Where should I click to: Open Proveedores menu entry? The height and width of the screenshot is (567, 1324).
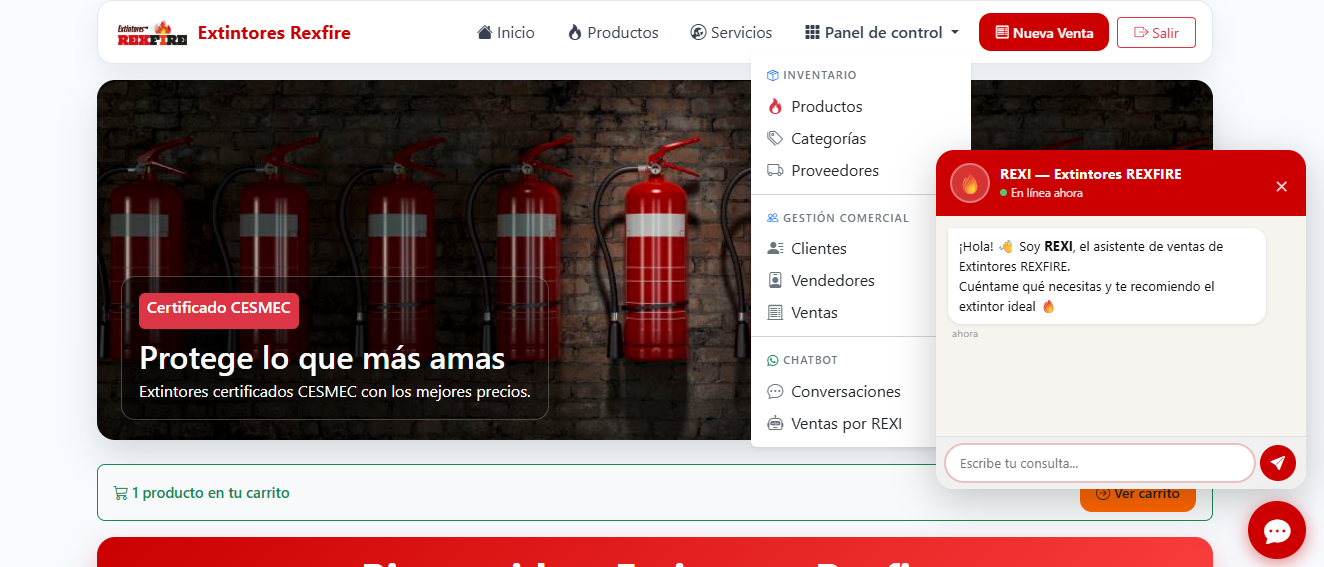(861, 170)
